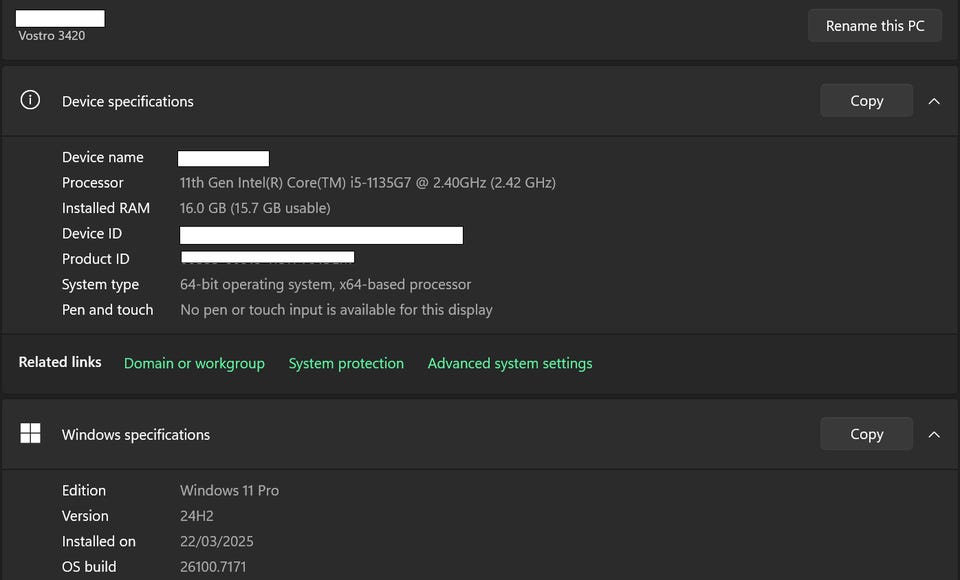Screen dimensions: 960x580
Task: Click the Pen and touch value text
Action: coord(336,310)
